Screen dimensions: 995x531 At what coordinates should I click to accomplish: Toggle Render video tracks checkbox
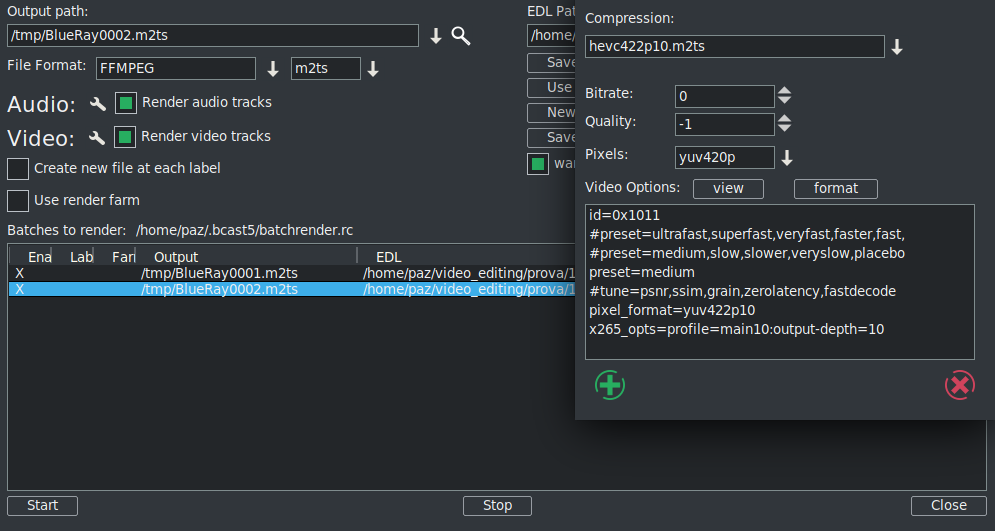125,137
